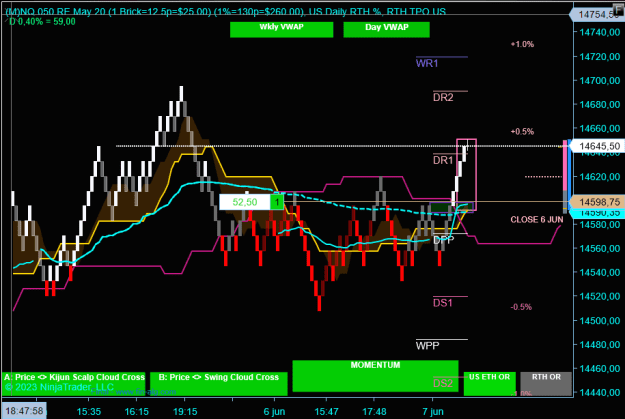Screen dimensions: 625x419
Task: Click the DS1 pivot label
Action: (443, 303)
